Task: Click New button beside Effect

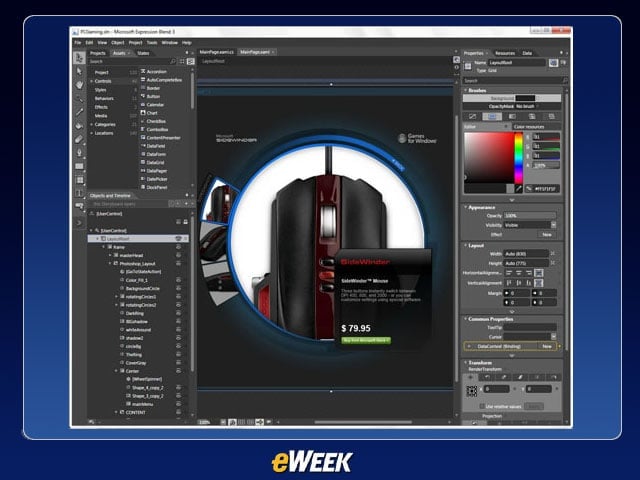Action: (x=547, y=235)
